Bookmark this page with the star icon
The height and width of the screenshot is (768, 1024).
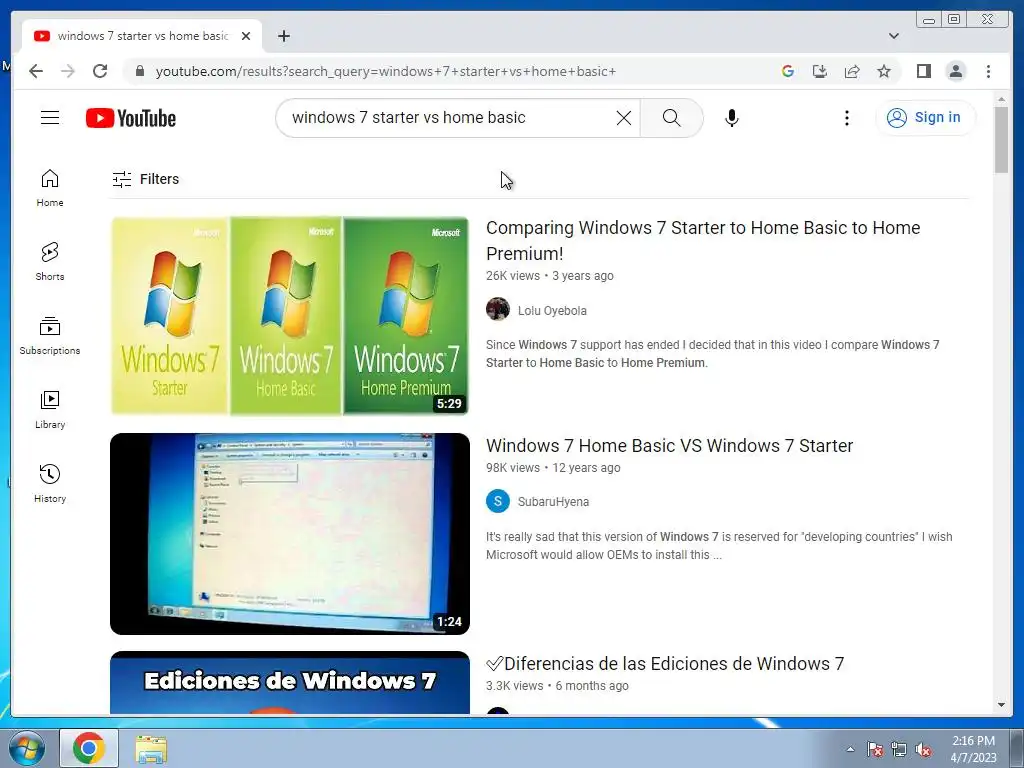click(x=884, y=71)
